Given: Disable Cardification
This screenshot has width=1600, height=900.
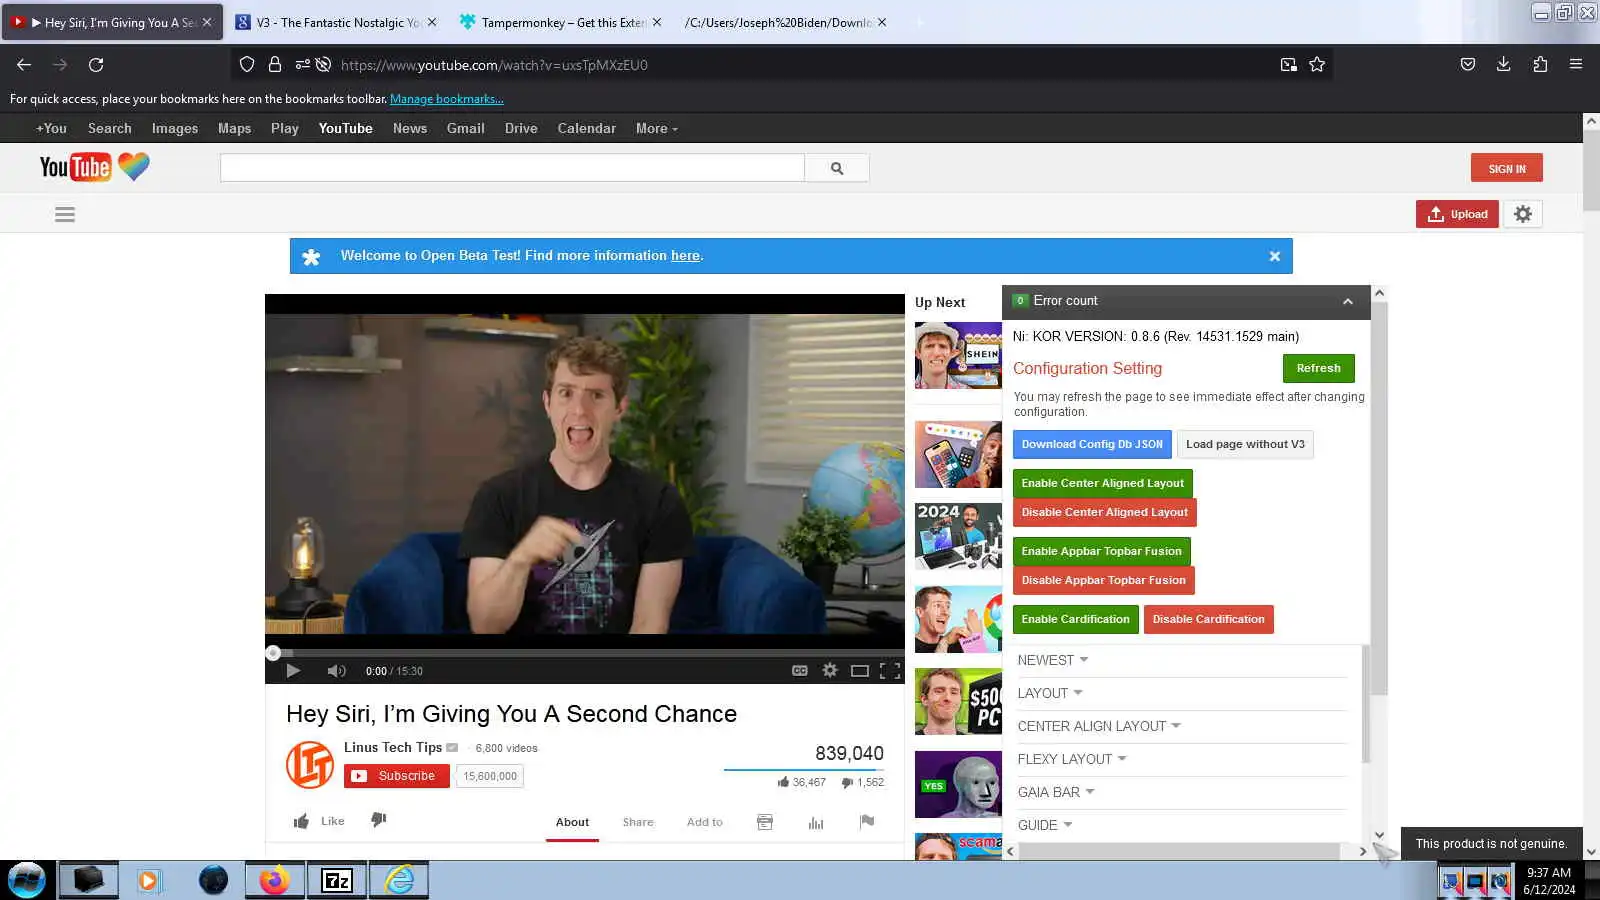Looking at the screenshot, I should click(1208, 619).
